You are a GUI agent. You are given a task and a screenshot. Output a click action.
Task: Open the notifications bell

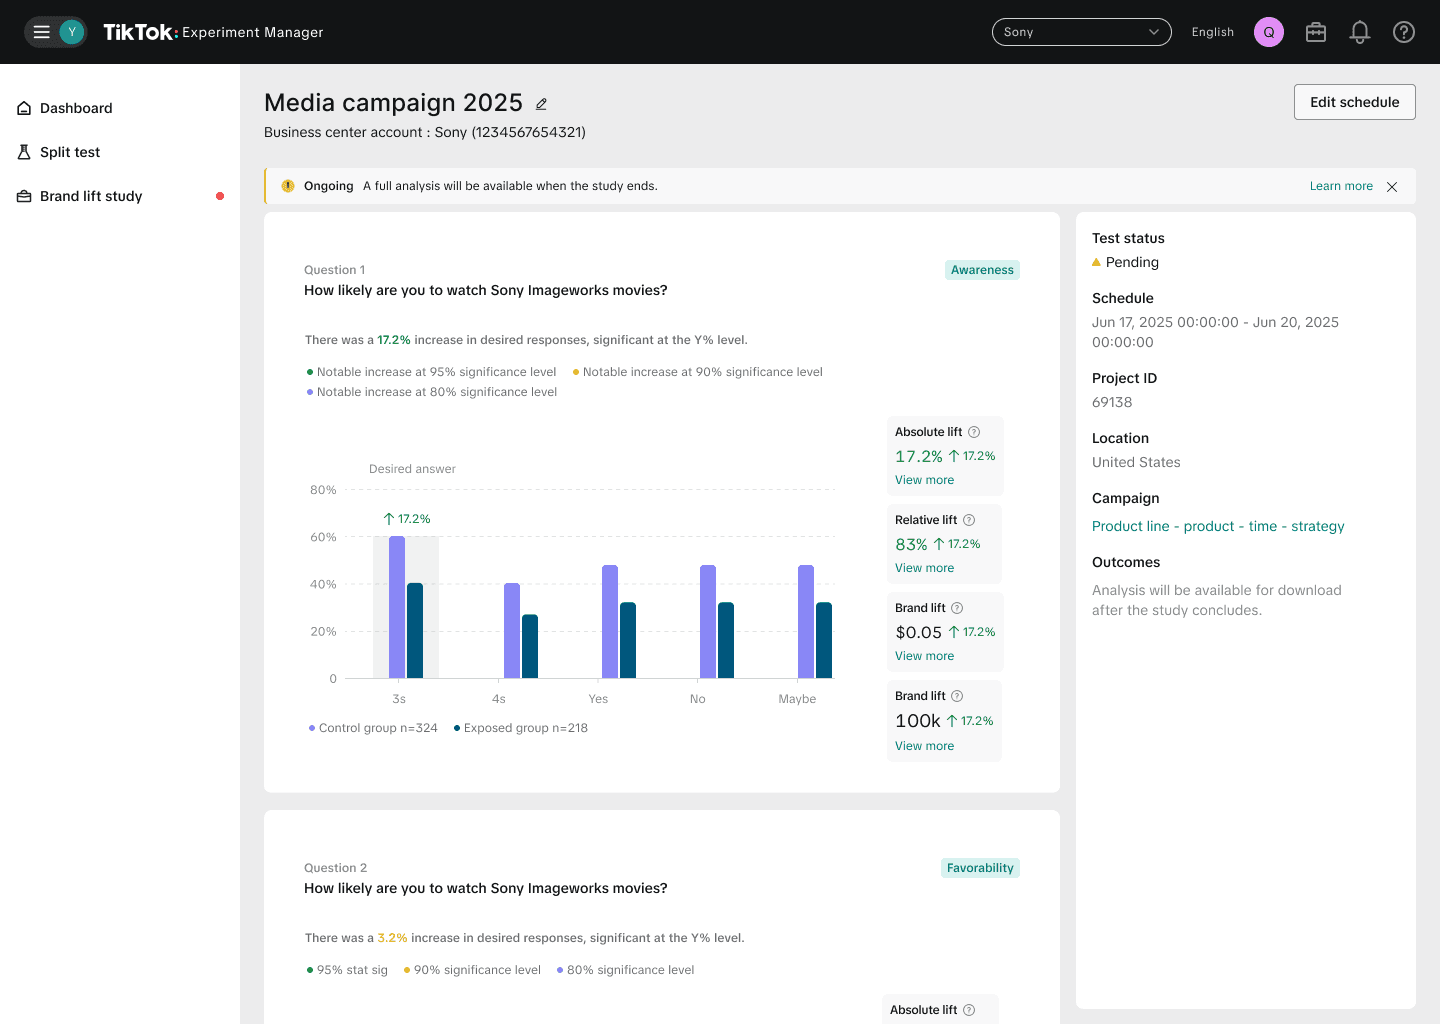coord(1360,32)
